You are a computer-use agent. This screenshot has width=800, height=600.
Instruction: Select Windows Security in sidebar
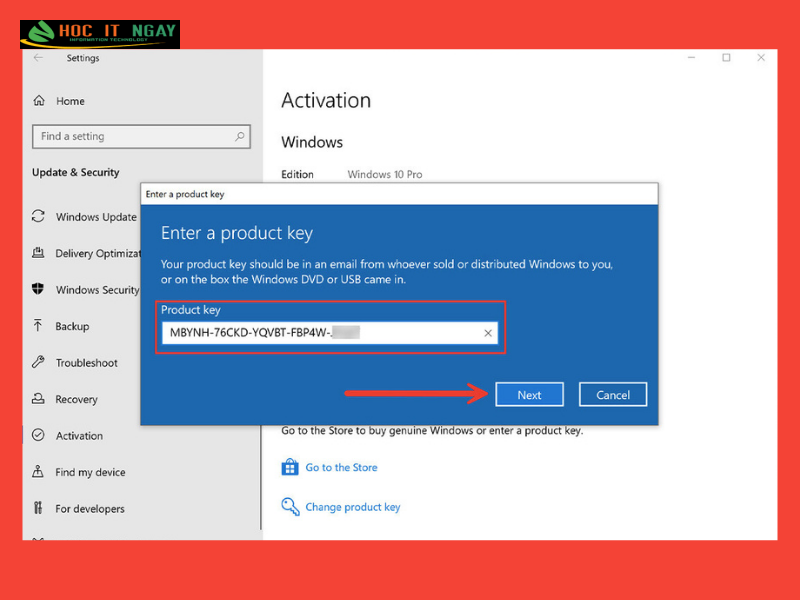tap(97, 290)
